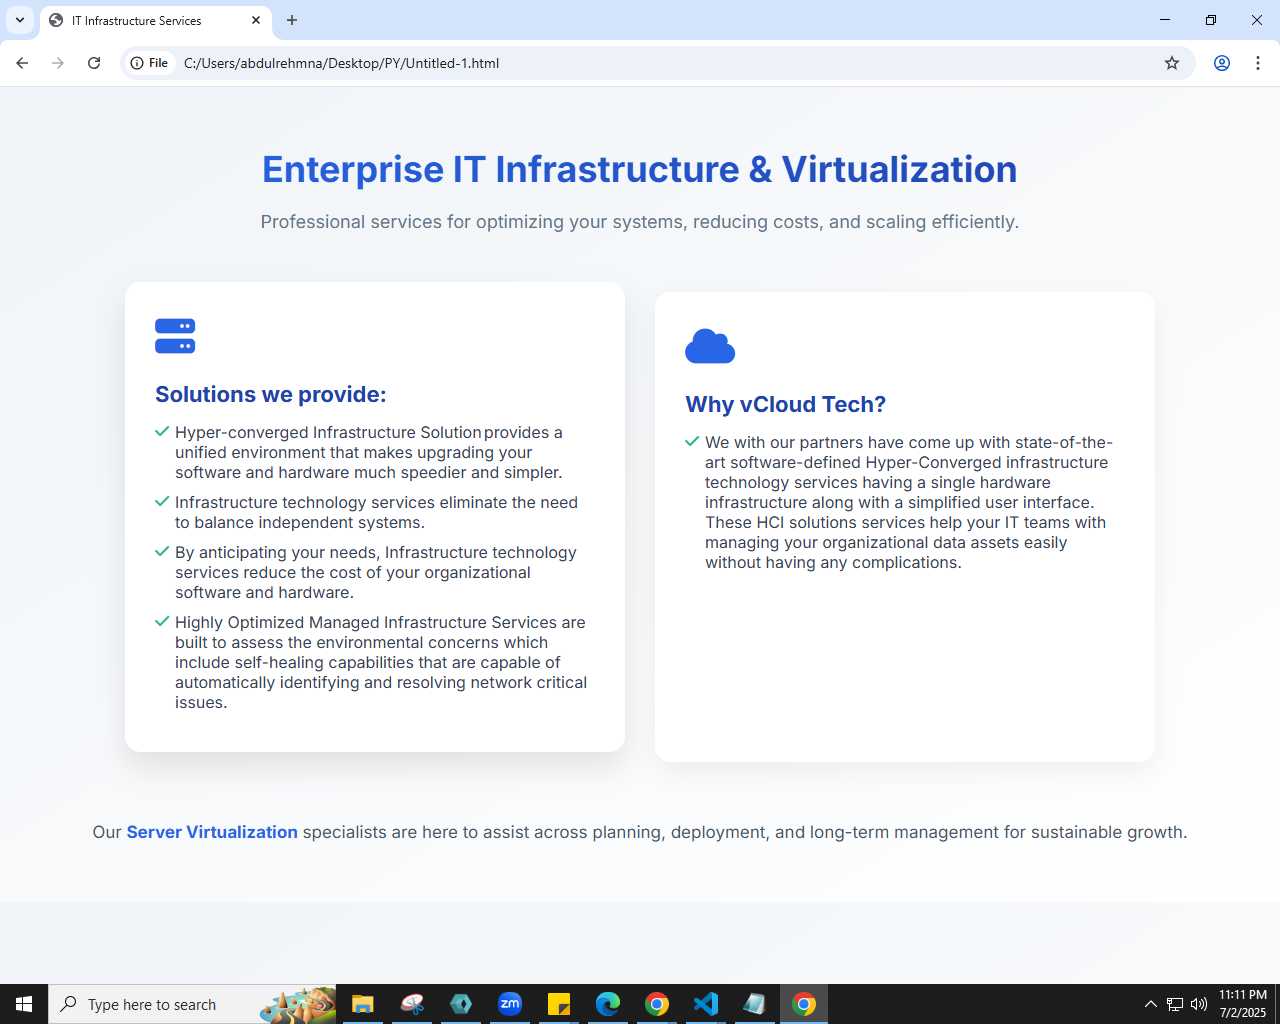Click checkmark beside 'We with our partners'
1280x1024 pixels.
[692, 441]
